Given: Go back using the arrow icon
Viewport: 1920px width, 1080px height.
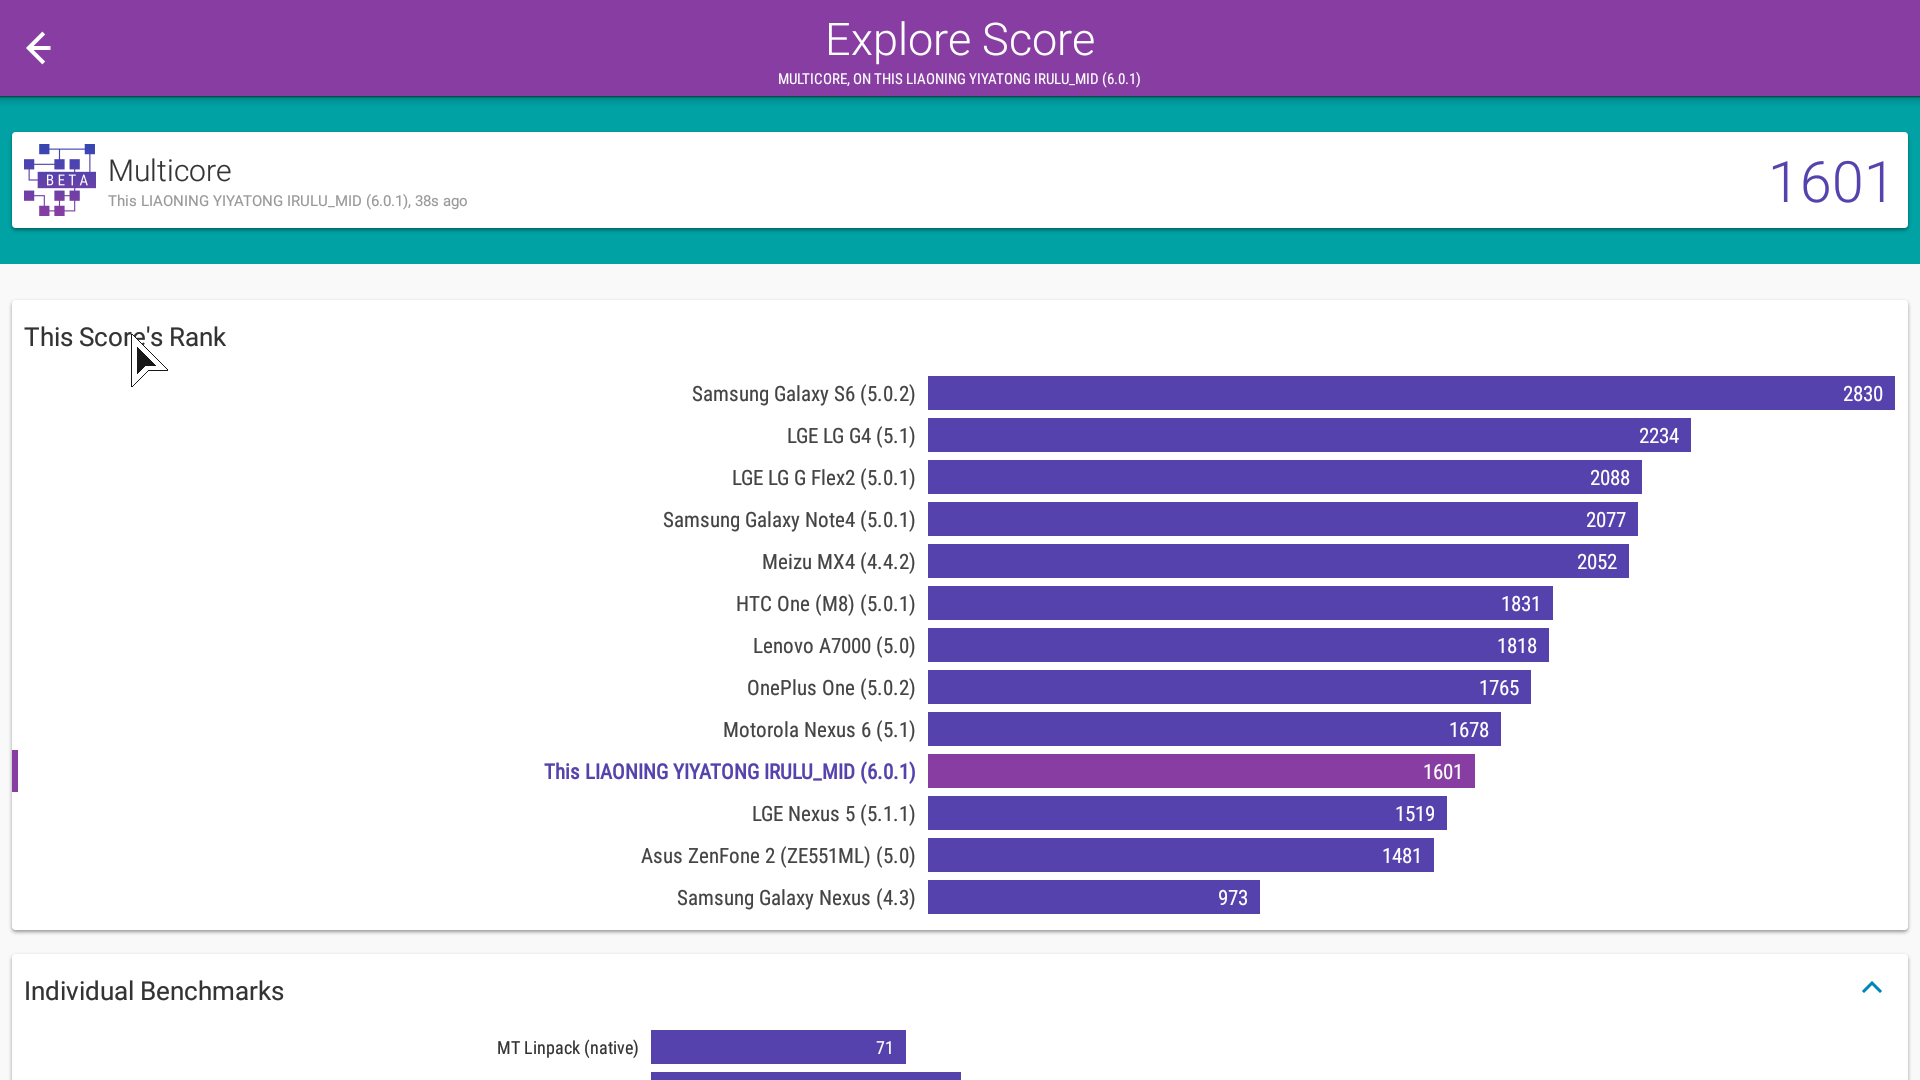Looking at the screenshot, I should [x=38, y=48].
